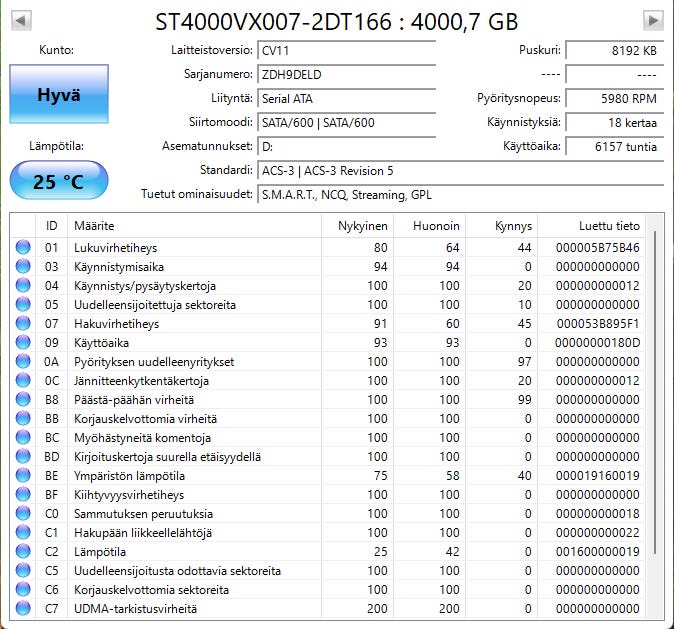Go to previous disk with left arrow
674x629 pixels.
21,20
